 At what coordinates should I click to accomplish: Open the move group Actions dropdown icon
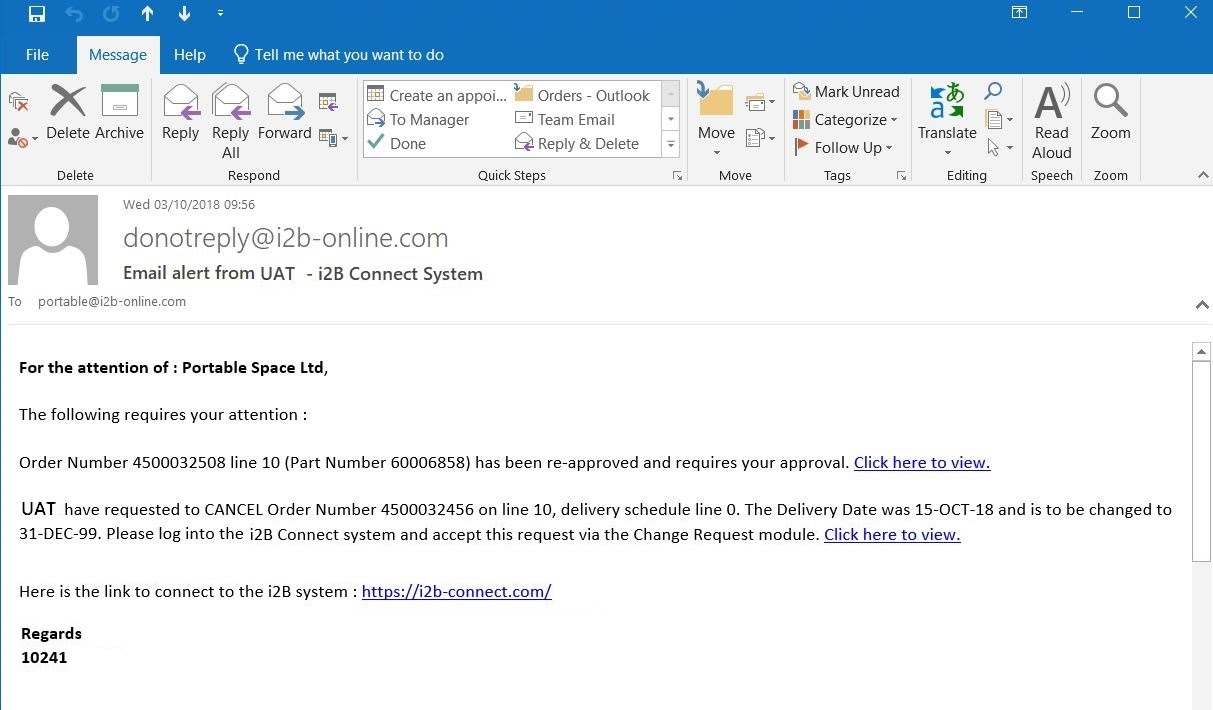(x=760, y=137)
